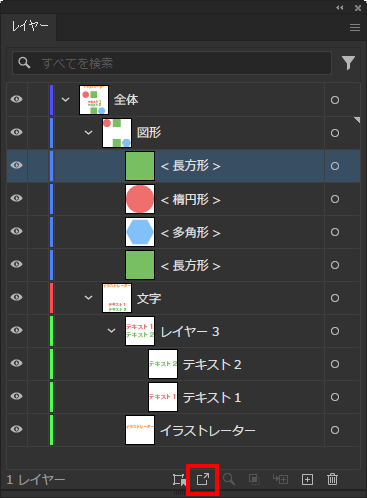This screenshot has width=367, height=498.
Task: Hide the テキスト 2 item
Action: click(16, 363)
